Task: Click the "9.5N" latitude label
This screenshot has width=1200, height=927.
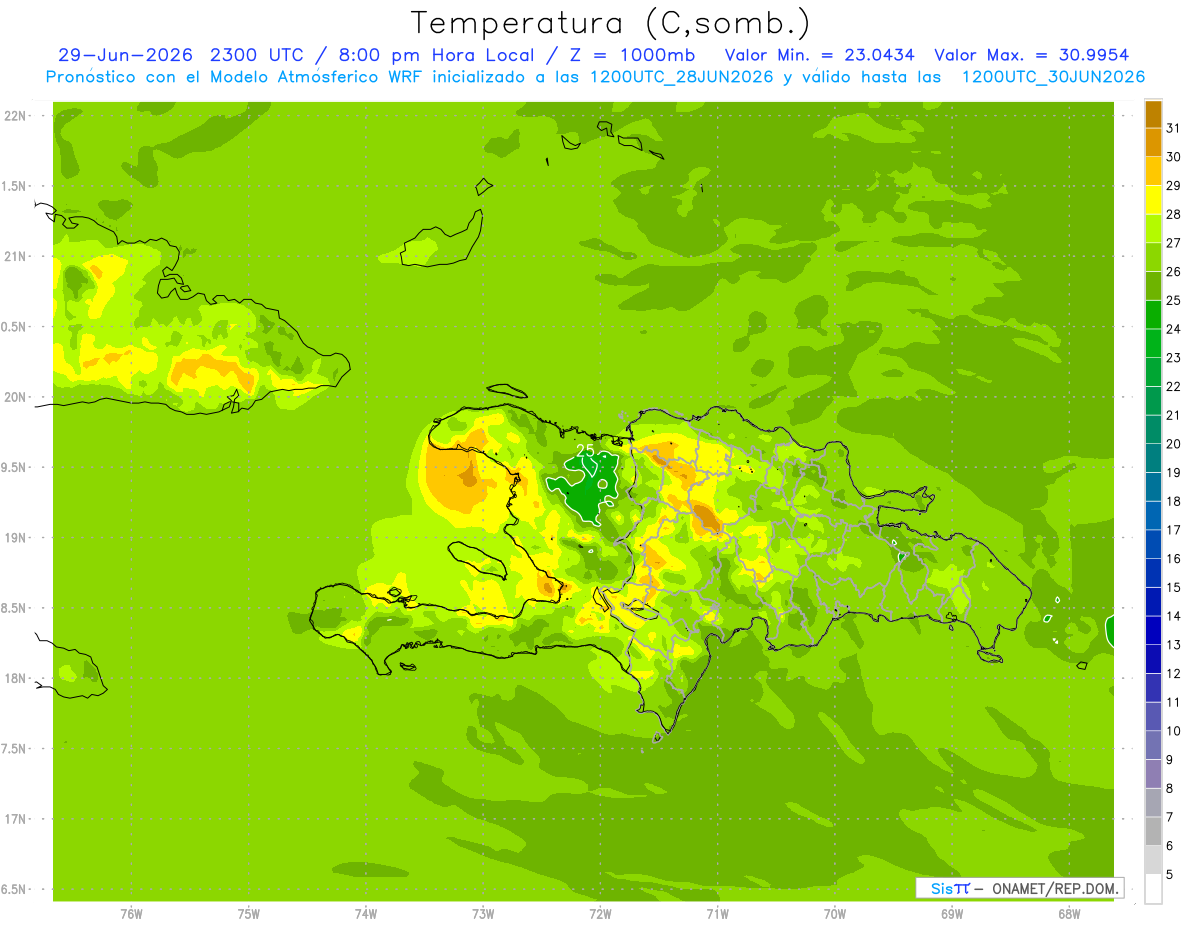Action: point(15,467)
